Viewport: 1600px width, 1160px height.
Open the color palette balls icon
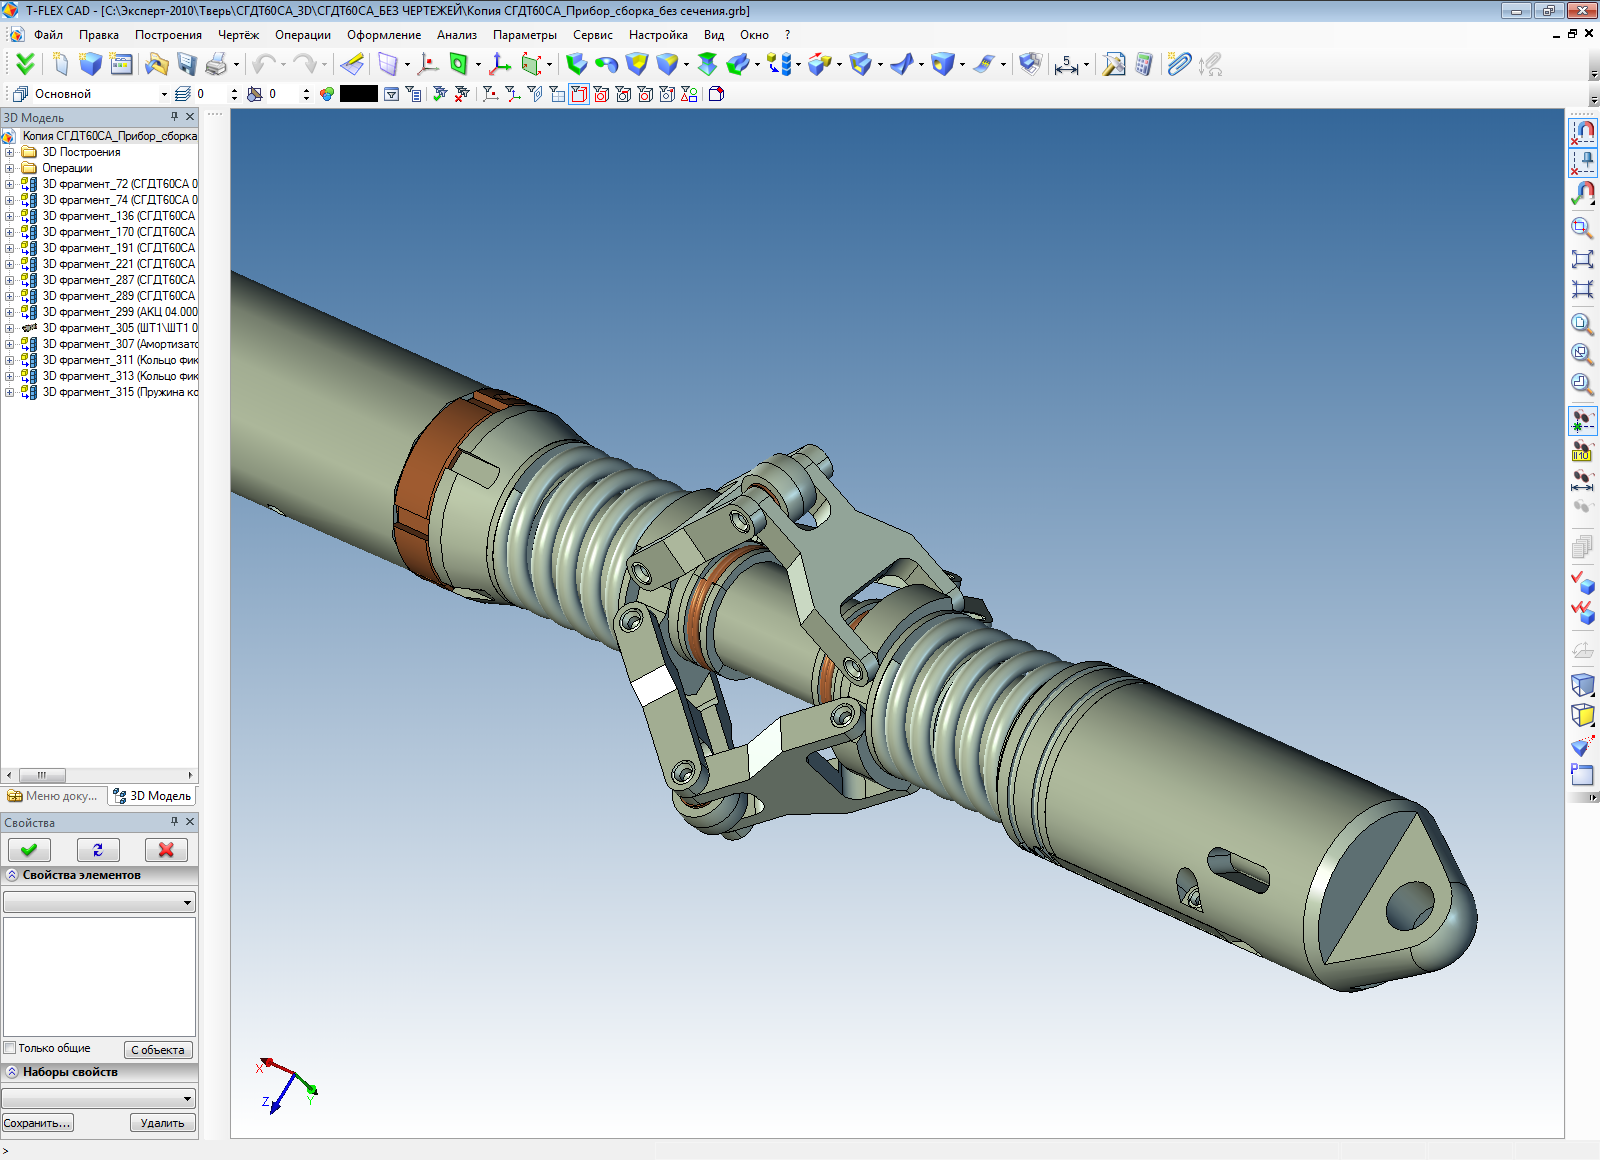[x=327, y=94]
